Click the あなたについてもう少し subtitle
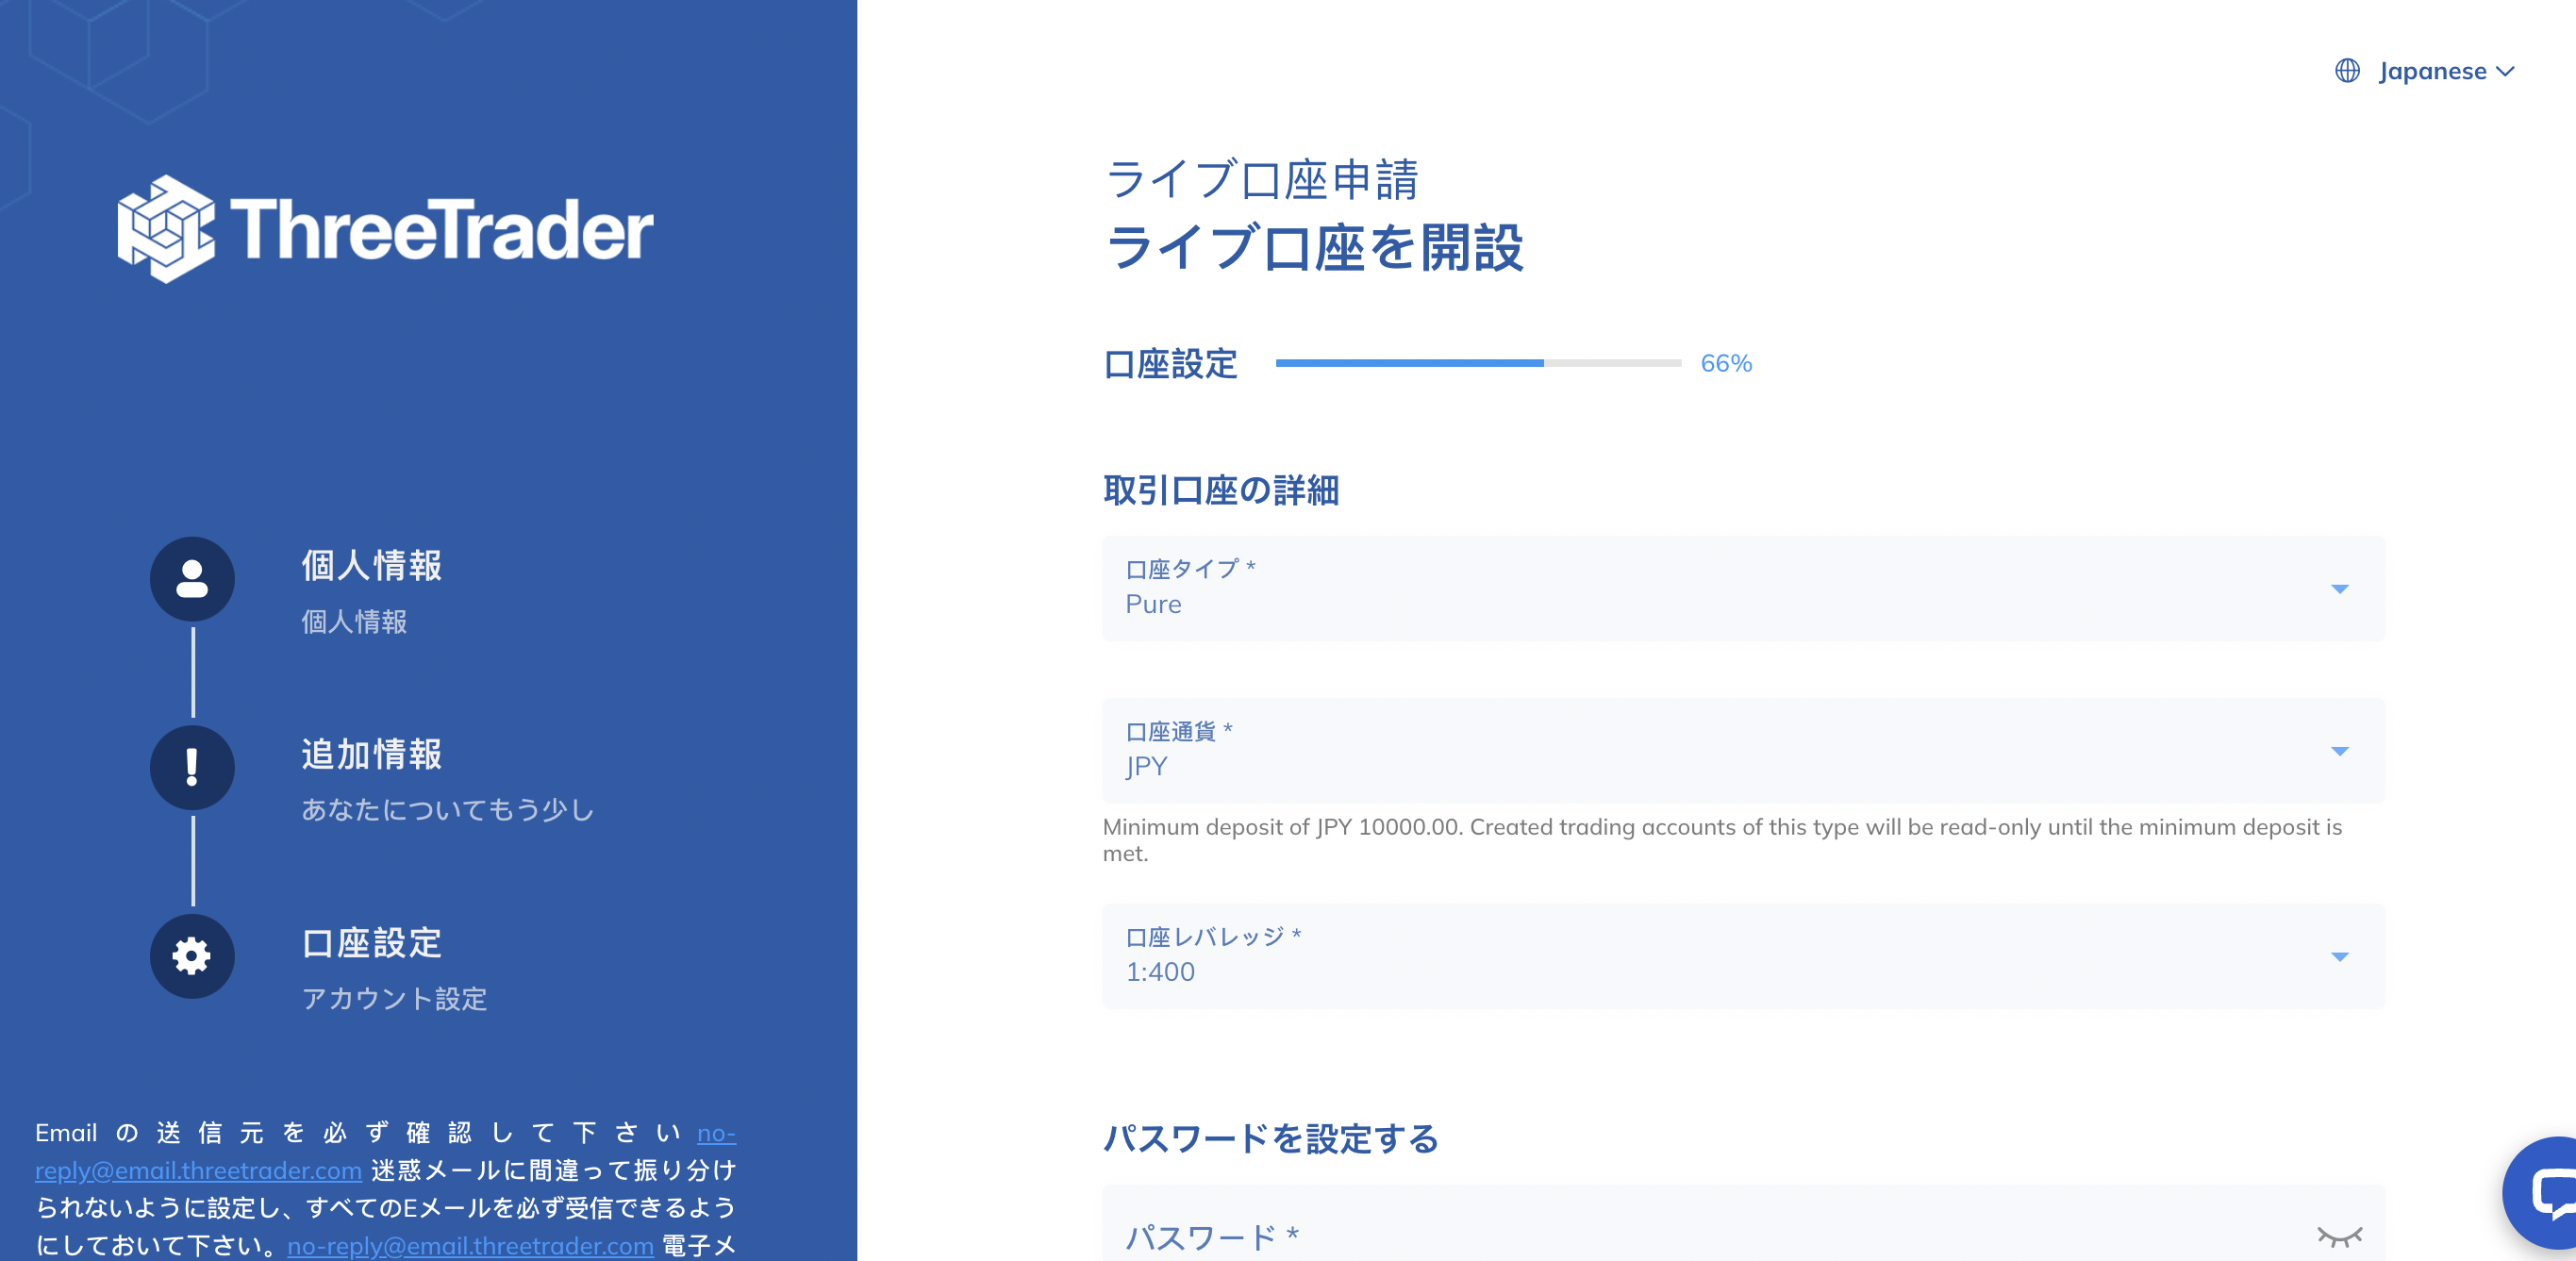Image resolution: width=2576 pixels, height=1261 pixels. [x=448, y=809]
